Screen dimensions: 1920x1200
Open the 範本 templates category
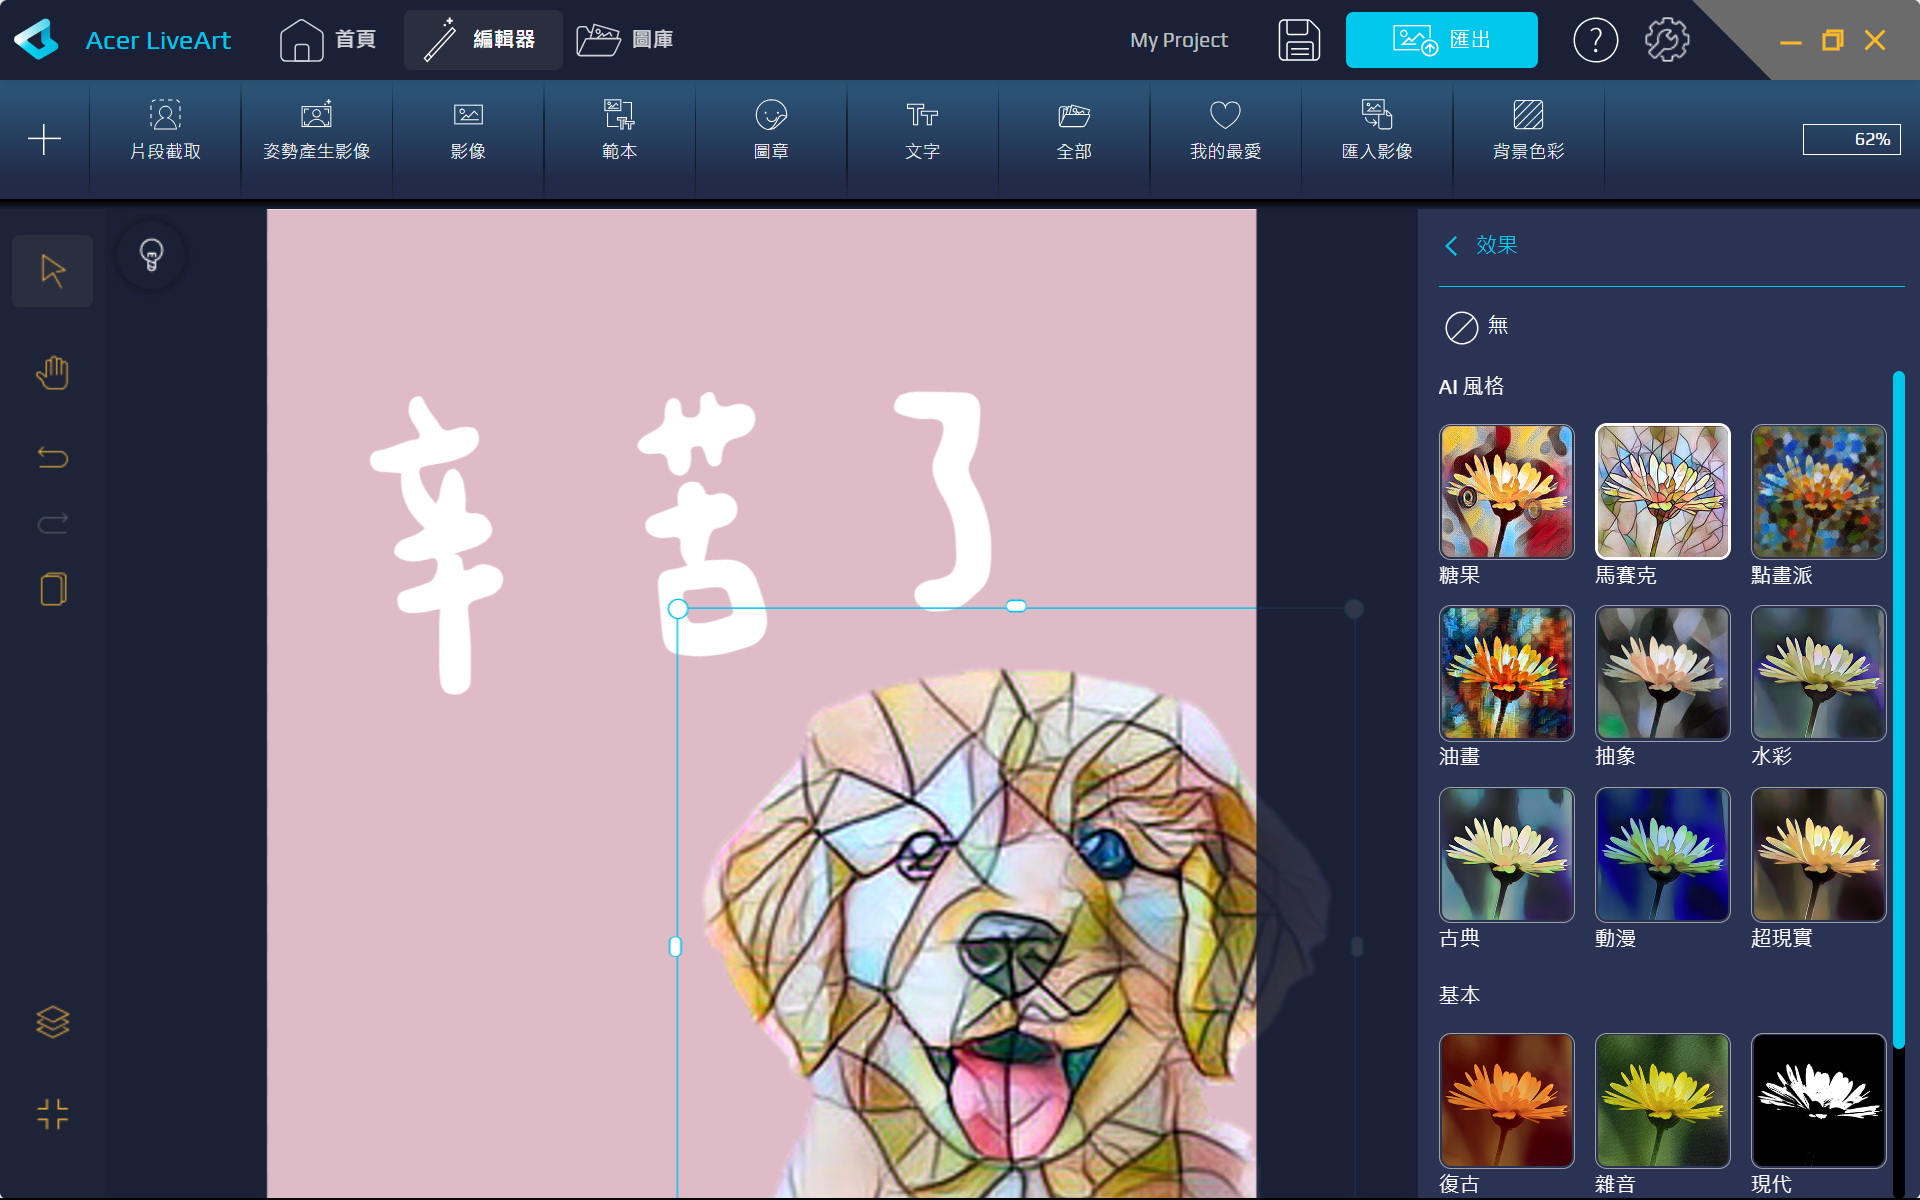tap(619, 130)
